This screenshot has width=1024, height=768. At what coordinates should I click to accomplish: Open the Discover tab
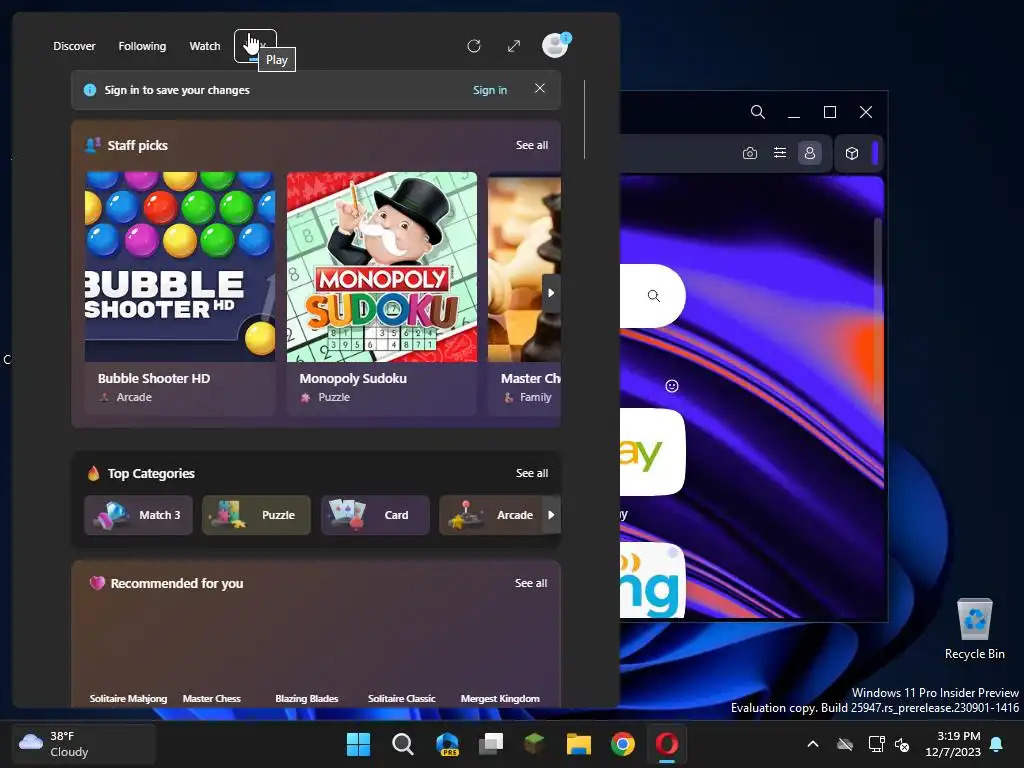tap(74, 46)
